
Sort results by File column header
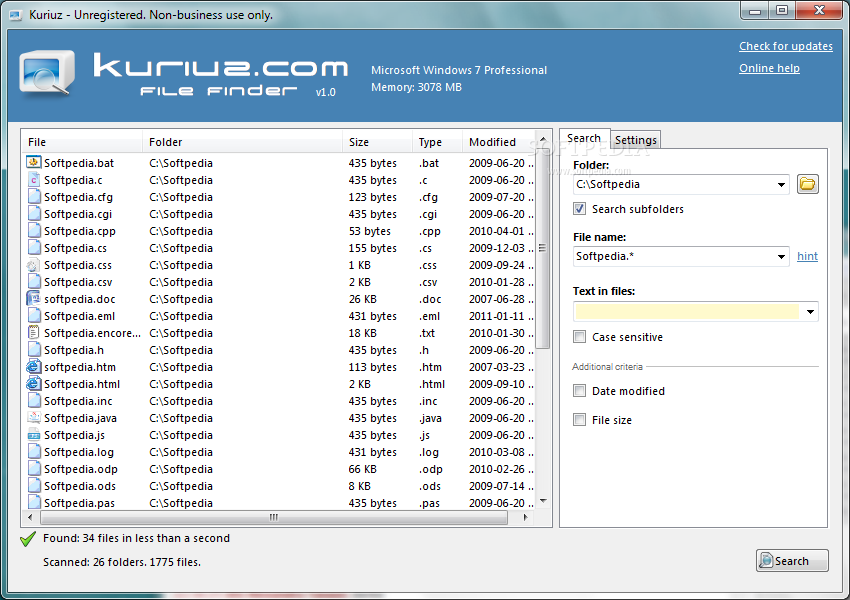pyautogui.click(x=82, y=142)
